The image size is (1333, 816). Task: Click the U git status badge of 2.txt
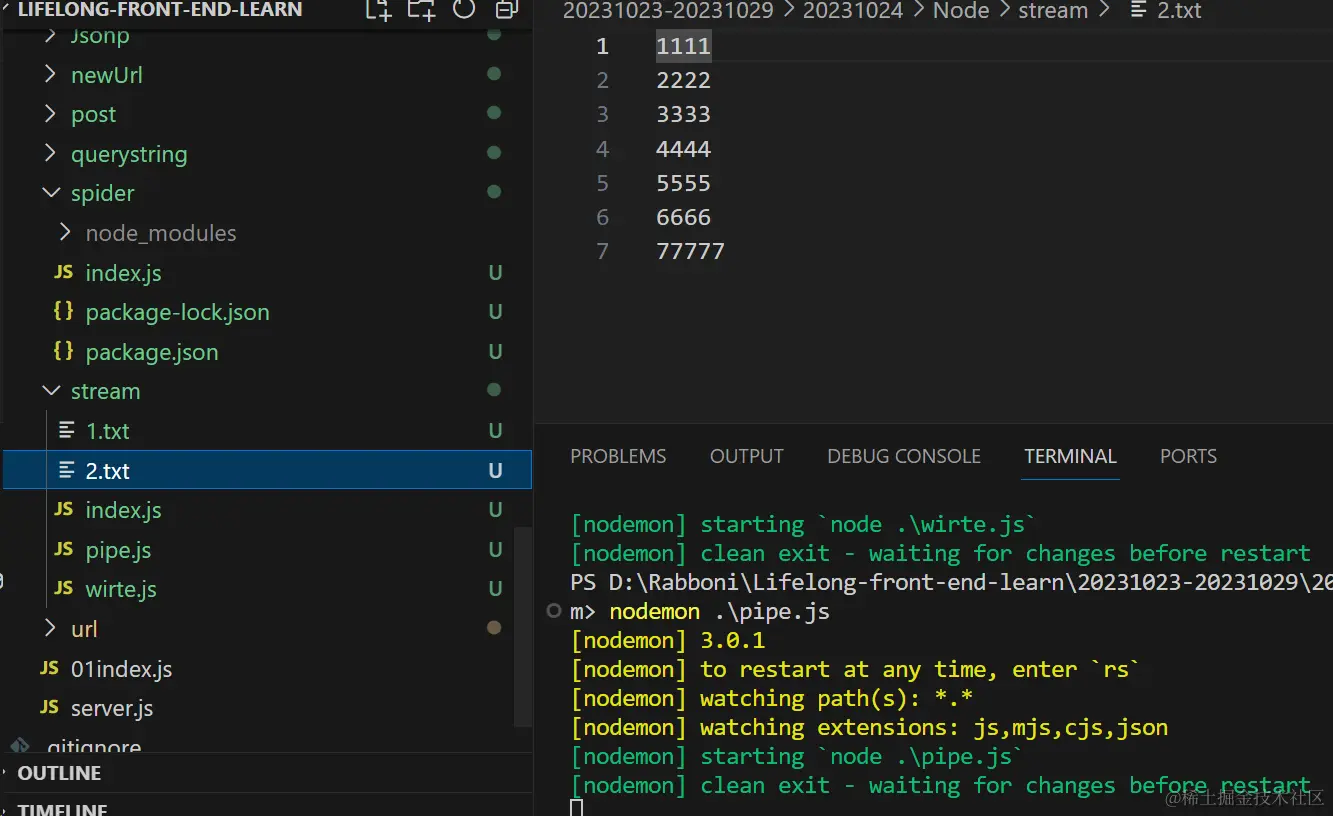[495, 471]
